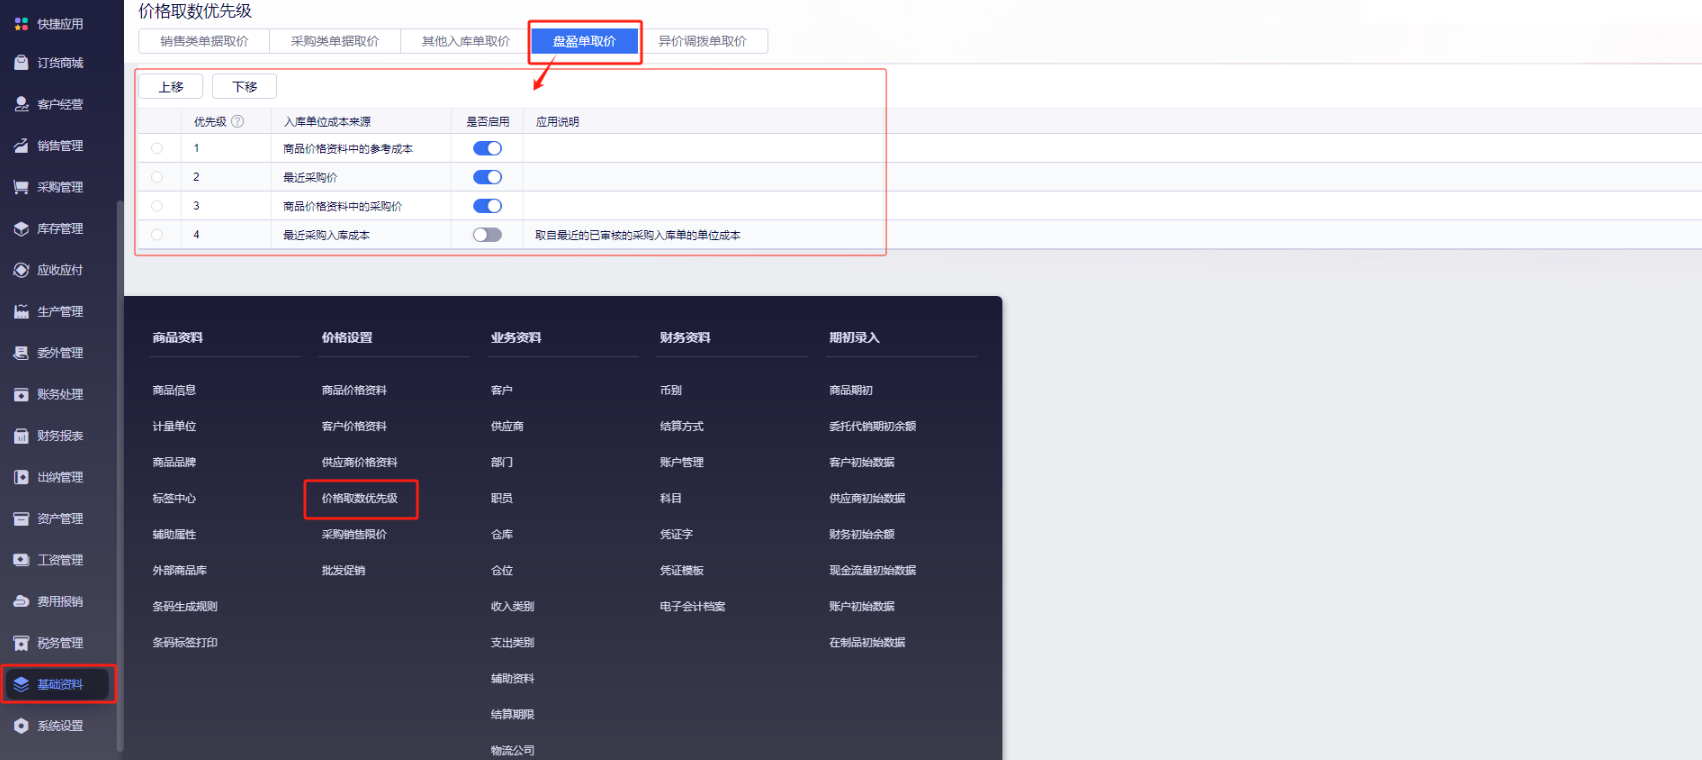Click the 下移 button
This screenshot has width=1702, height=760.
(x=244, y=87)
